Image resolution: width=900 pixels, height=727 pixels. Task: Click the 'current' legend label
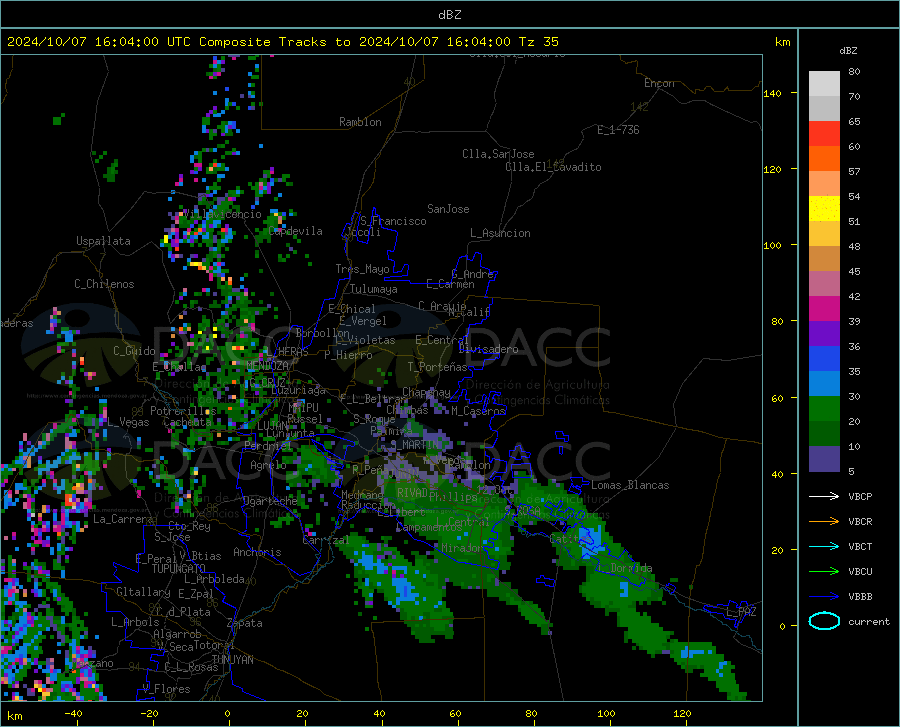coord(869,621)
